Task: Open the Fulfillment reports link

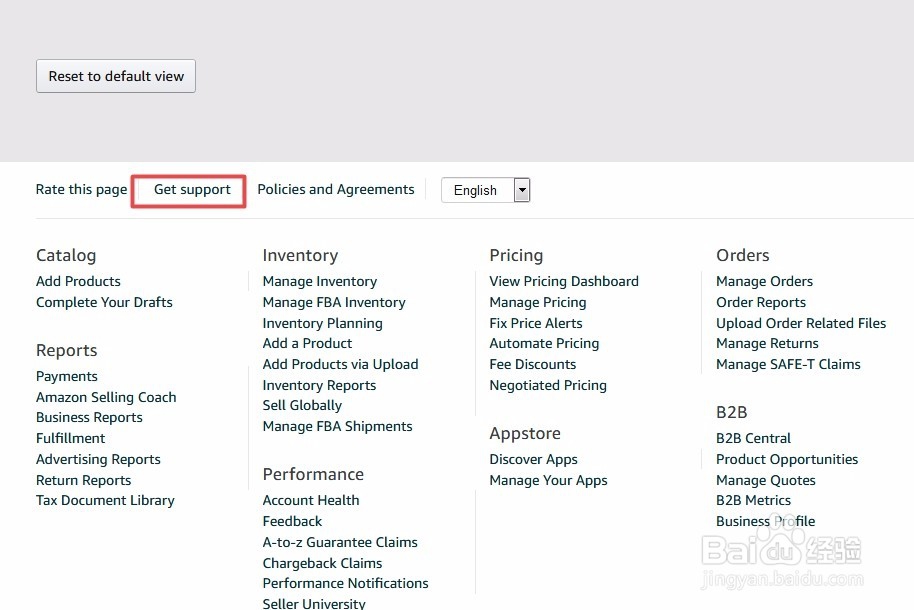Action: [x=71, y=438]
